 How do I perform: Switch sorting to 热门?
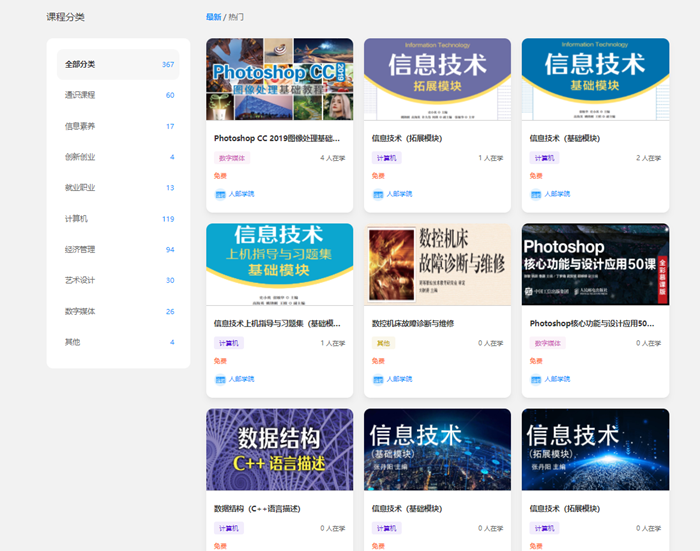pos(236,17)
